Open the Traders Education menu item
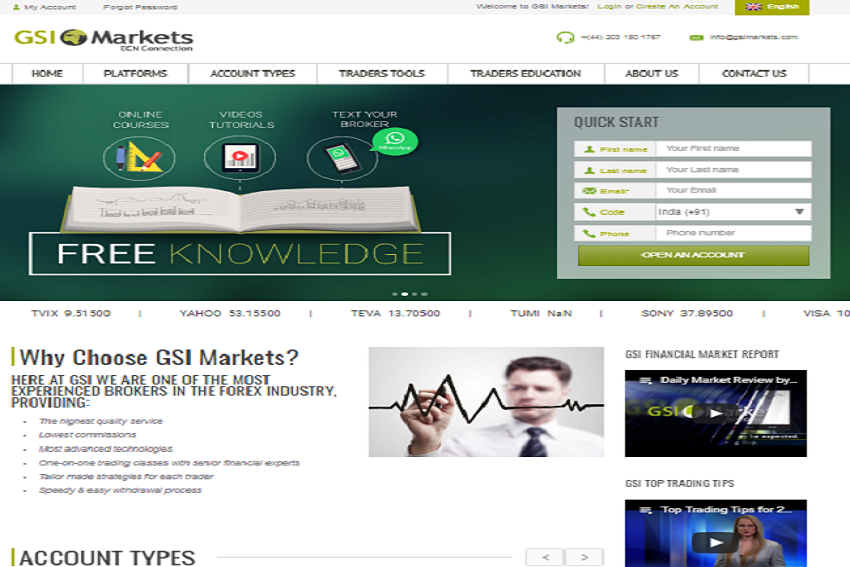Screen dimensions: 850x567 525,74
